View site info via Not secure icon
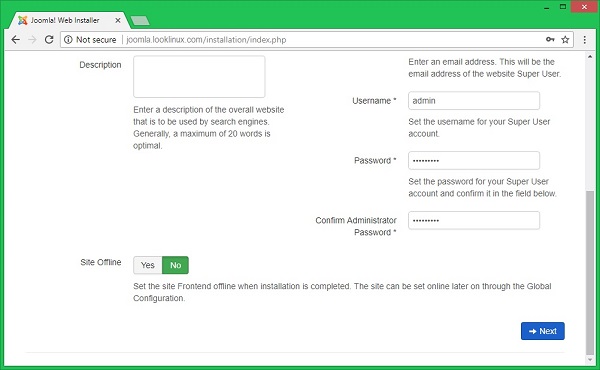The width and height of the screenshot is (600, 370). (68, 39)
